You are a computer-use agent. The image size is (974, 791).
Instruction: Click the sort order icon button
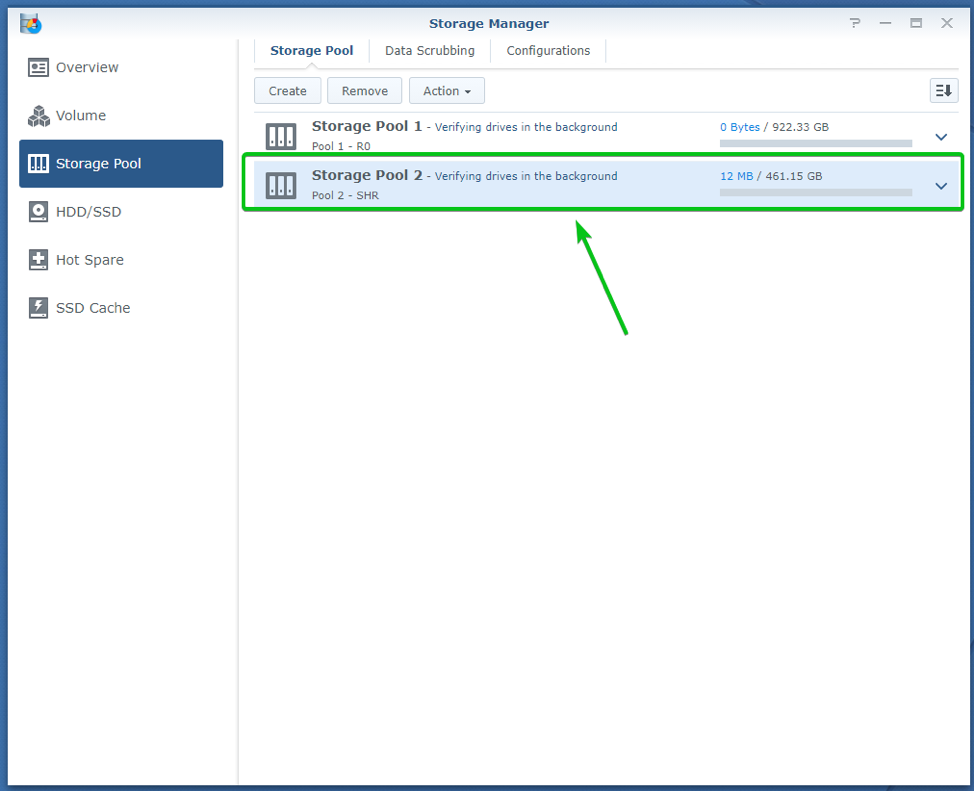click(943, 91)
